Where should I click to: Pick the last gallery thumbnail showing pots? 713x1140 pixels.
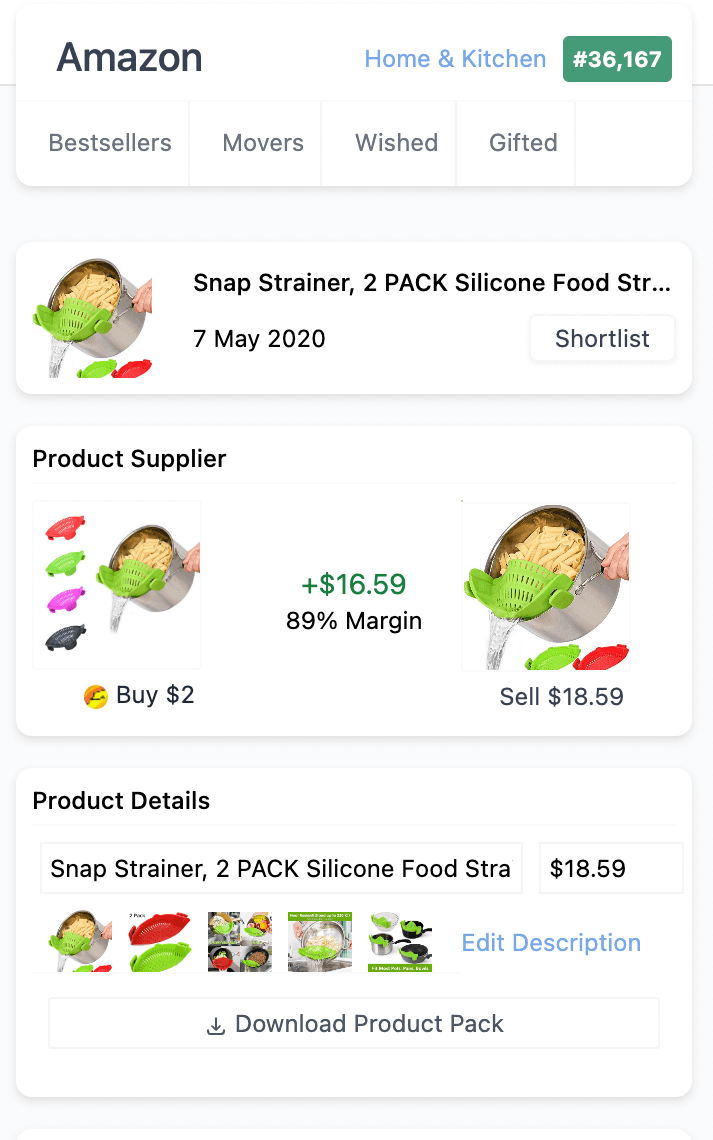pos(400,941)
